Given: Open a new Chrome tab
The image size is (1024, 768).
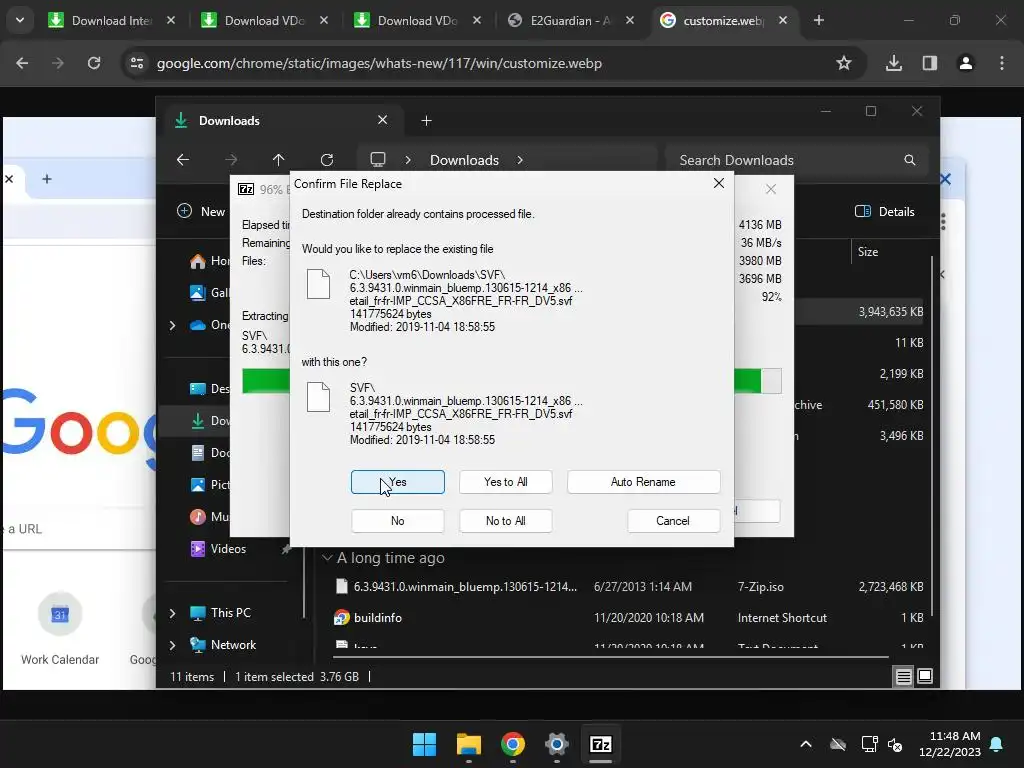Looking at the screenshot, I should [818, 20].
